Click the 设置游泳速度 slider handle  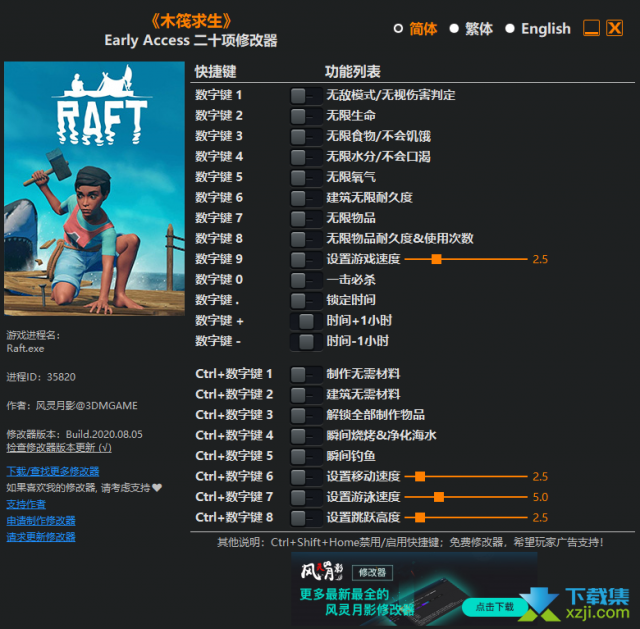pos(439,497)
